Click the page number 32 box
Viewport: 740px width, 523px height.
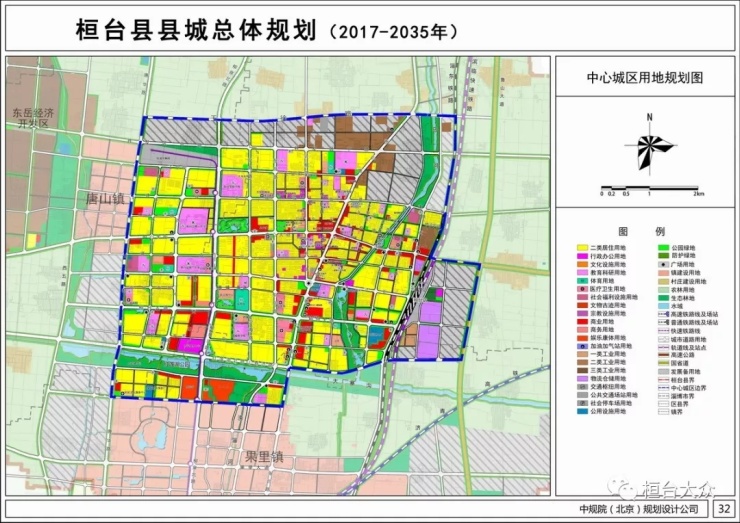point(723,508)
